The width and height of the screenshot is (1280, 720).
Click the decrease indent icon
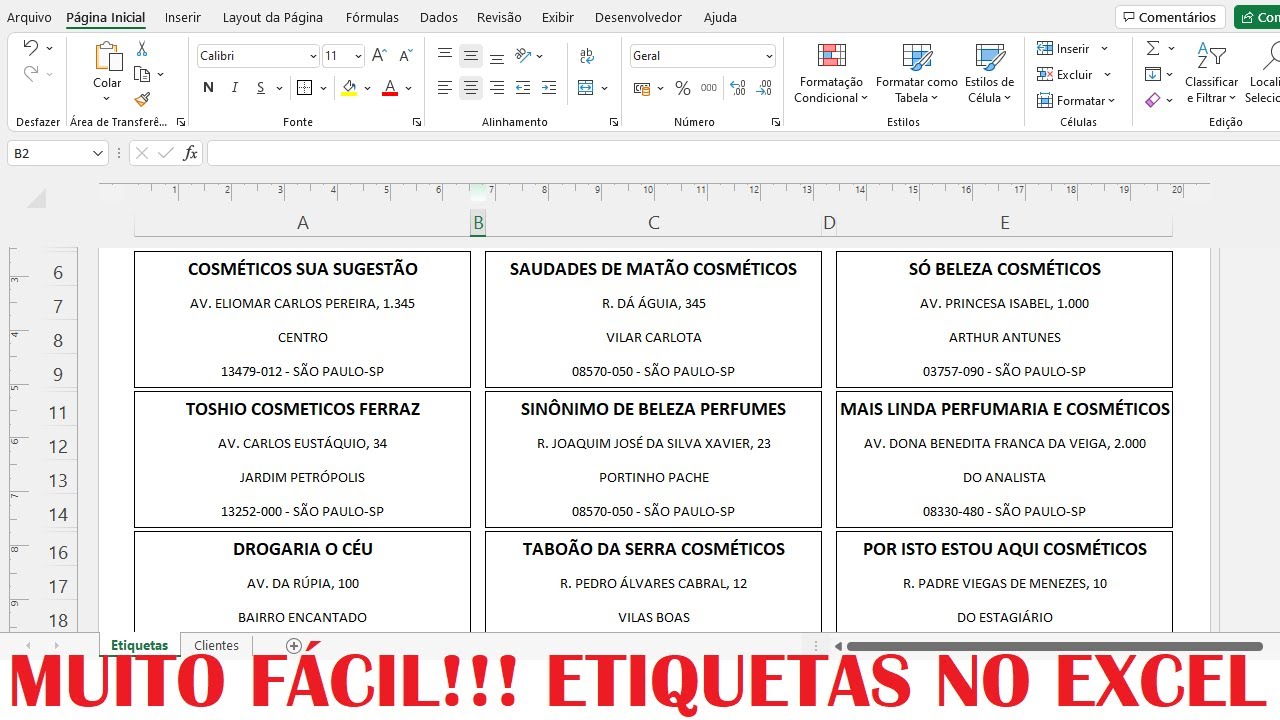[x=523, y=88]
